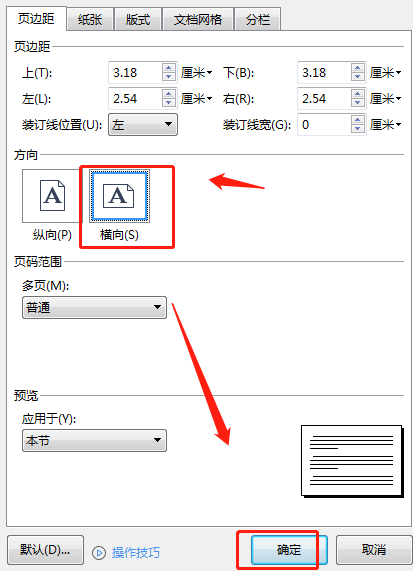This screenshot has height=571, width=413.
Task: Increase the left margin 左(L) value
Action: pyautogui.click(x=168, y=94)
